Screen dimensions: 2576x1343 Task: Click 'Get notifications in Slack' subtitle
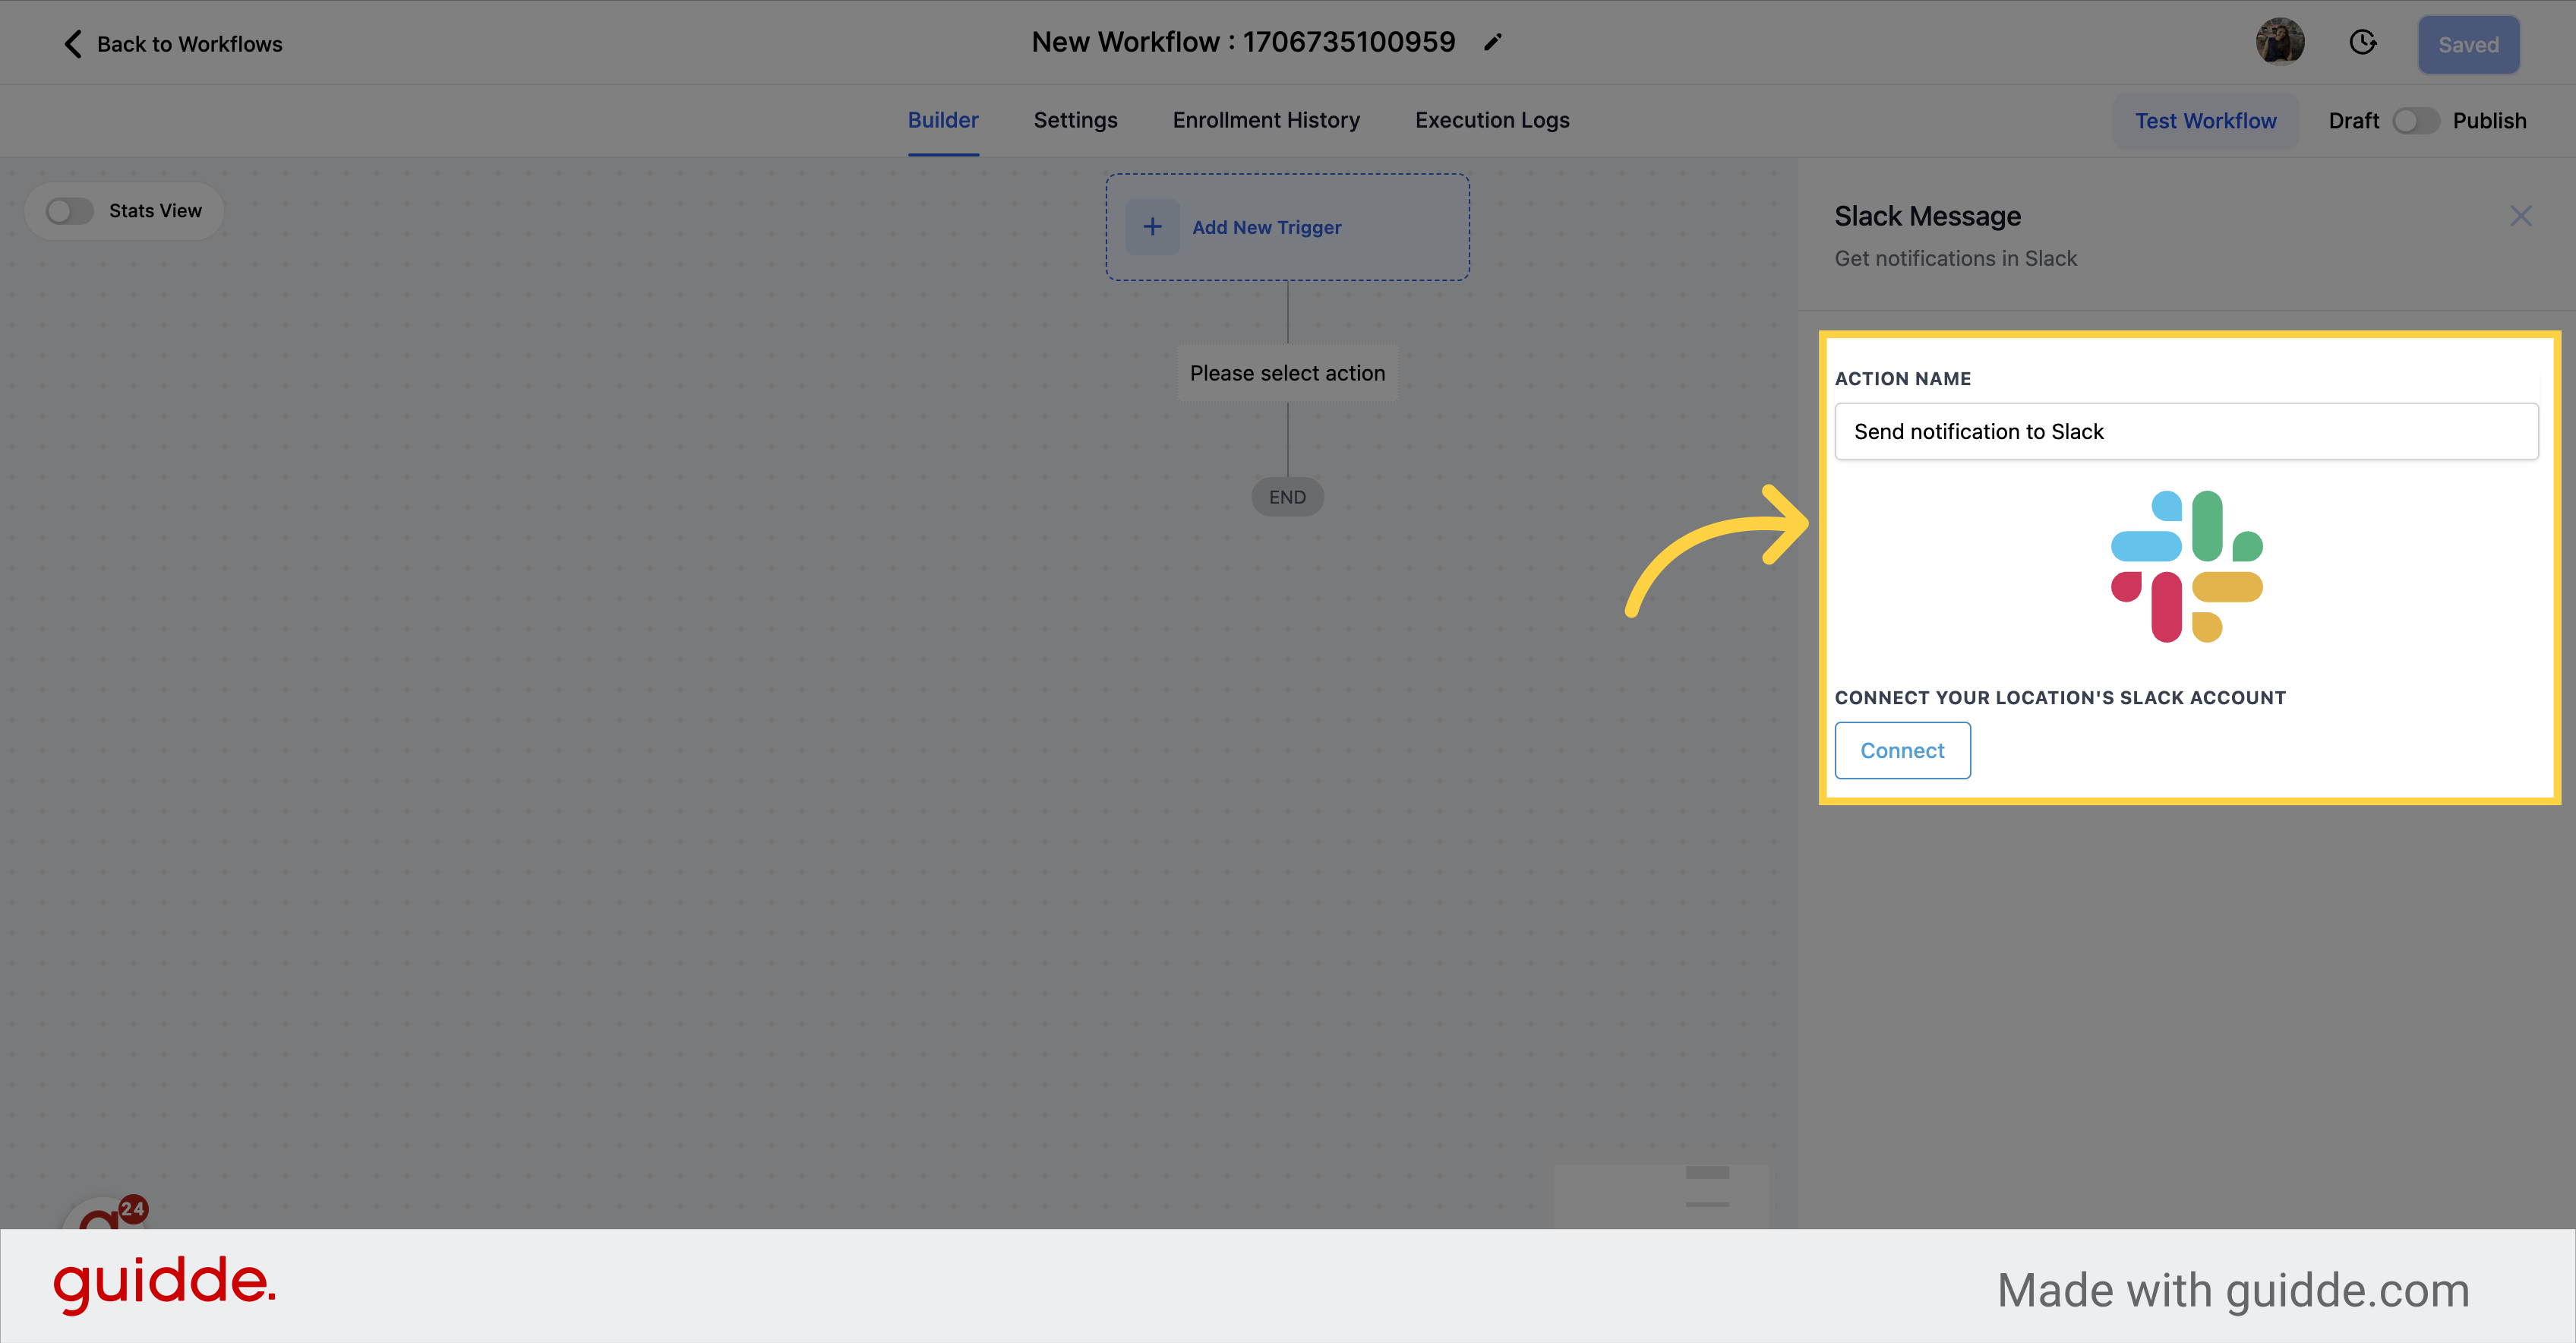(x=1955, y=258)
